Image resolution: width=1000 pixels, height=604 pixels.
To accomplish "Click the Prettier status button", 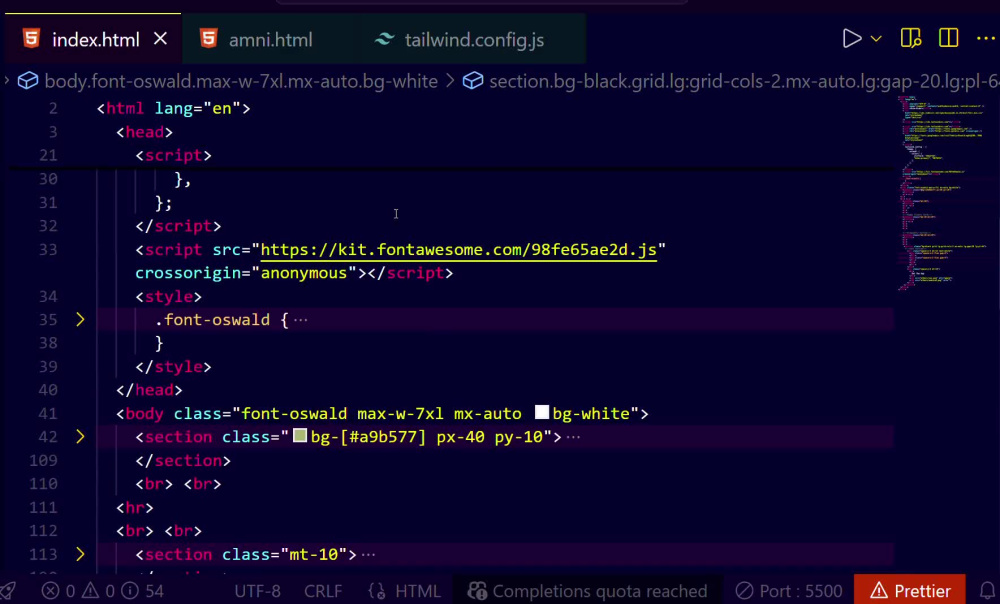I will coord(911,591).
